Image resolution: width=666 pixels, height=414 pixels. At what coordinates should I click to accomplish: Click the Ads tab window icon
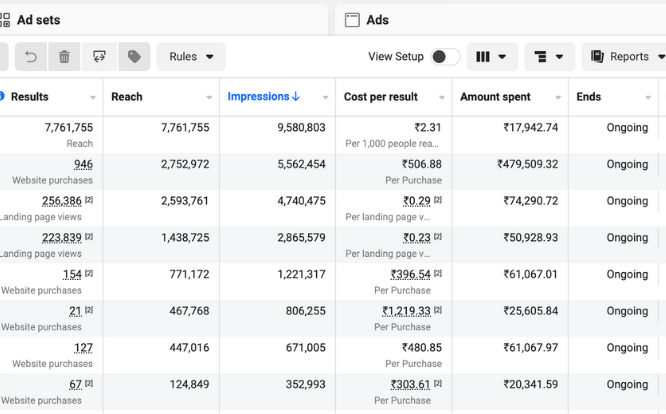click(x=352, y=19)
